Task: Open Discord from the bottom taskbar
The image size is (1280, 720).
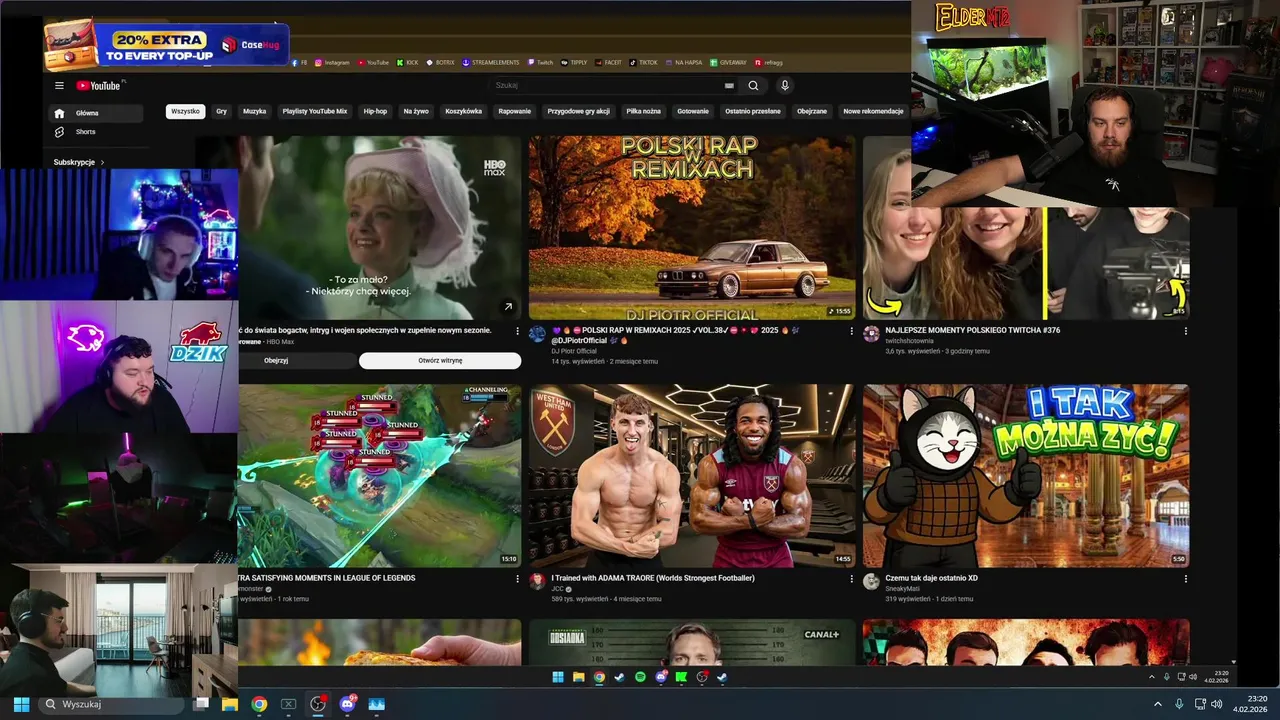Action: coord(348,704)
